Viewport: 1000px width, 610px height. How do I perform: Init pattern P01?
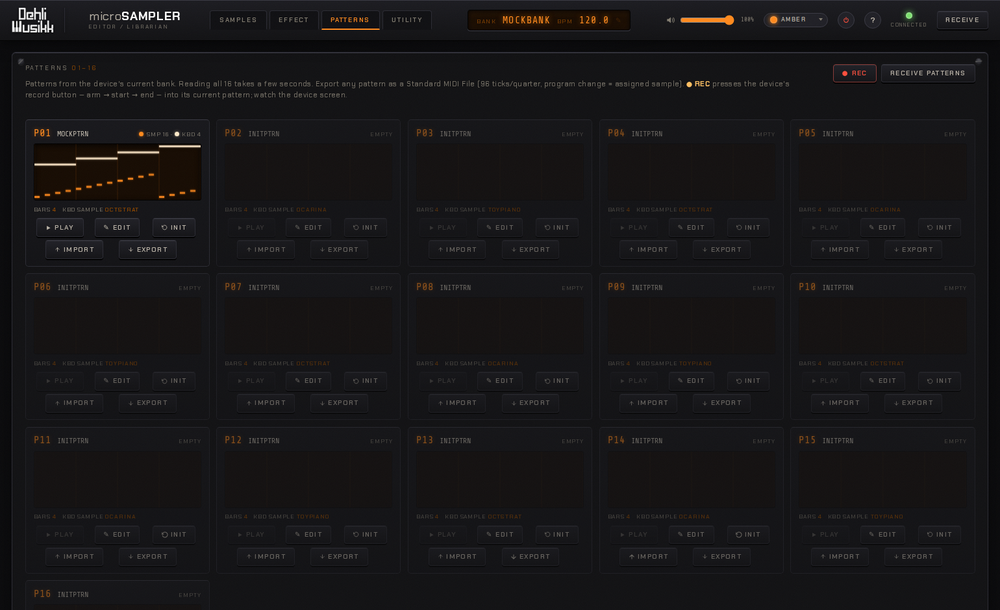click(x=173, y=227)
